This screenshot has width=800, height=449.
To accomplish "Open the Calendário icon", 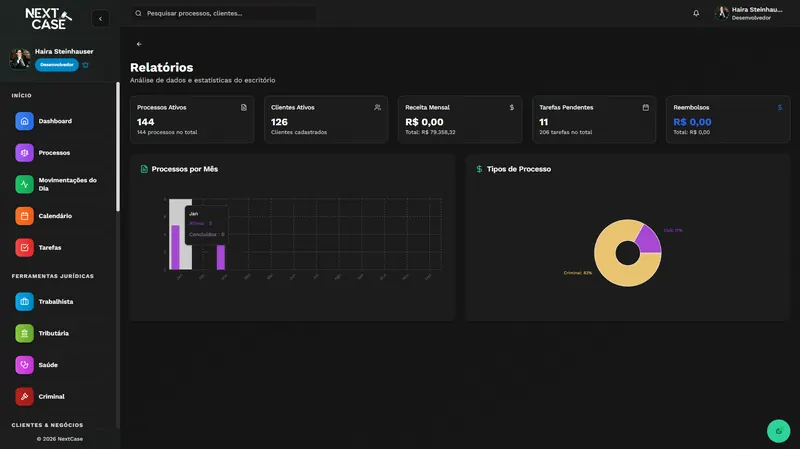I will (24, 216).
